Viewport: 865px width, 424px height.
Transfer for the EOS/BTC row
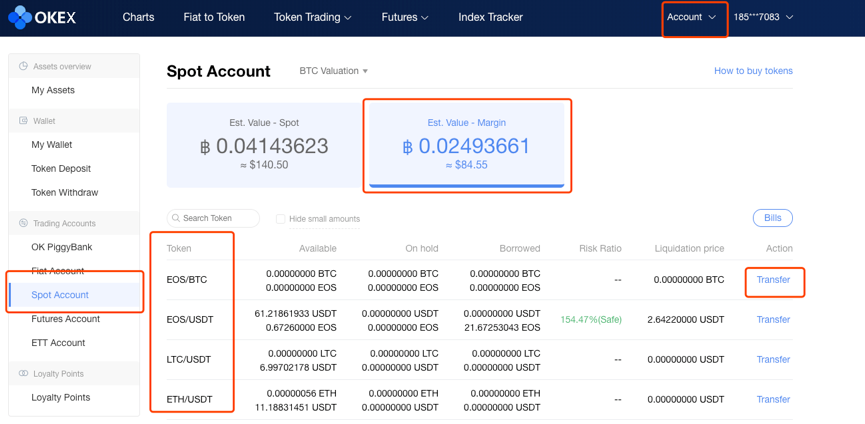[773, 280]
